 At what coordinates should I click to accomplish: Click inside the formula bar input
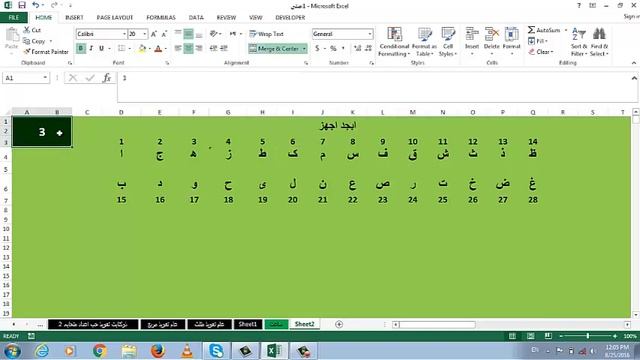(x=376, y=87)
